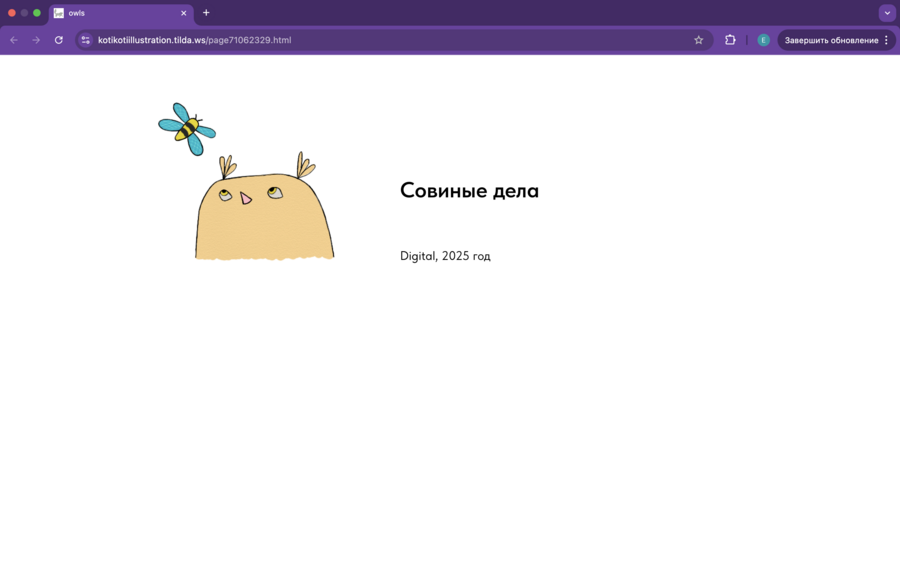
Task: Click the bee illustration
Action: pos(187,129)
